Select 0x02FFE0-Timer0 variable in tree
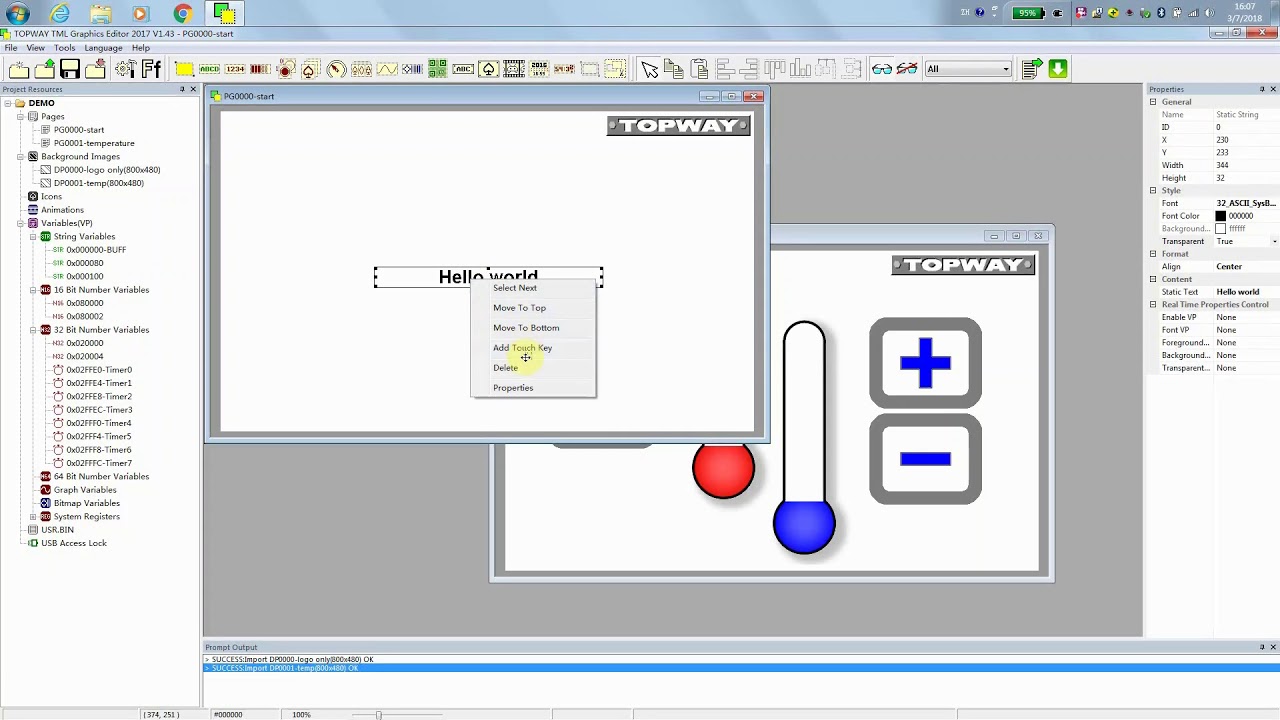 click(99, 370)
